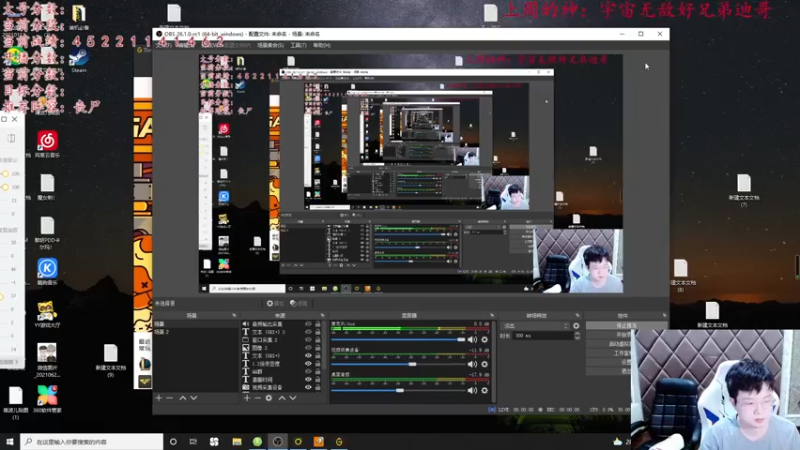
Task: Open 麦克风/Aux mixer gear settings
Action: click(x=485, y=340)
